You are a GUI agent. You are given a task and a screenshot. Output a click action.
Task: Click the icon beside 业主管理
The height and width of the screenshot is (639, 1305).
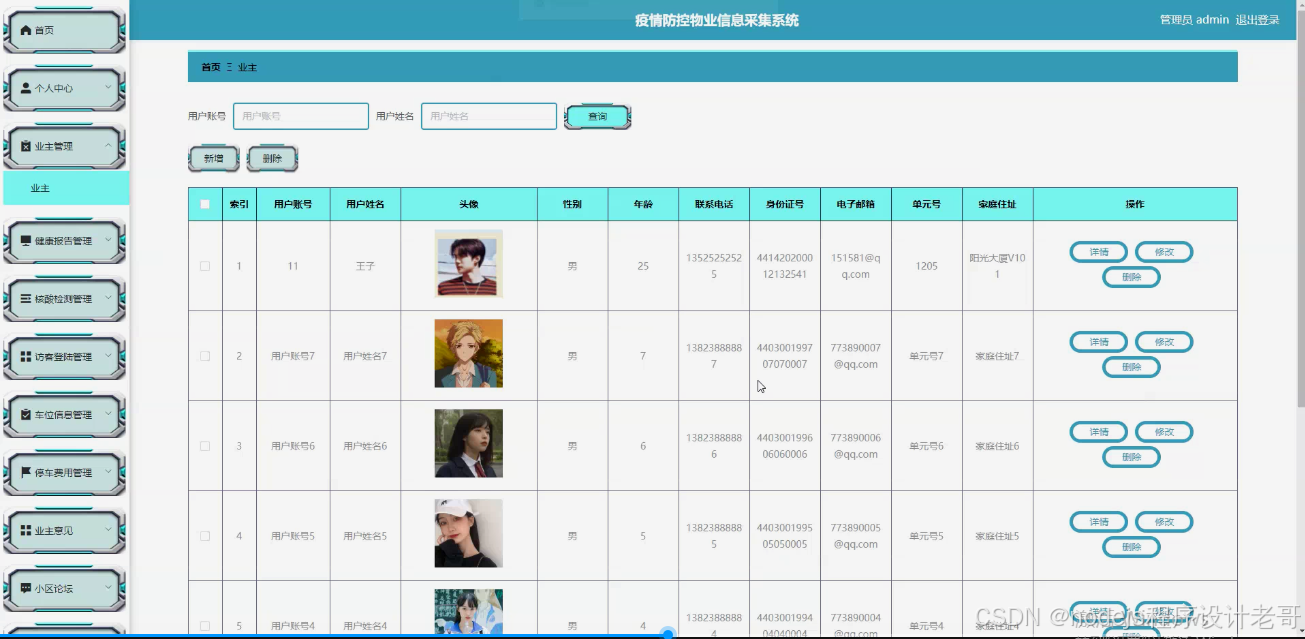coord(26,146)
